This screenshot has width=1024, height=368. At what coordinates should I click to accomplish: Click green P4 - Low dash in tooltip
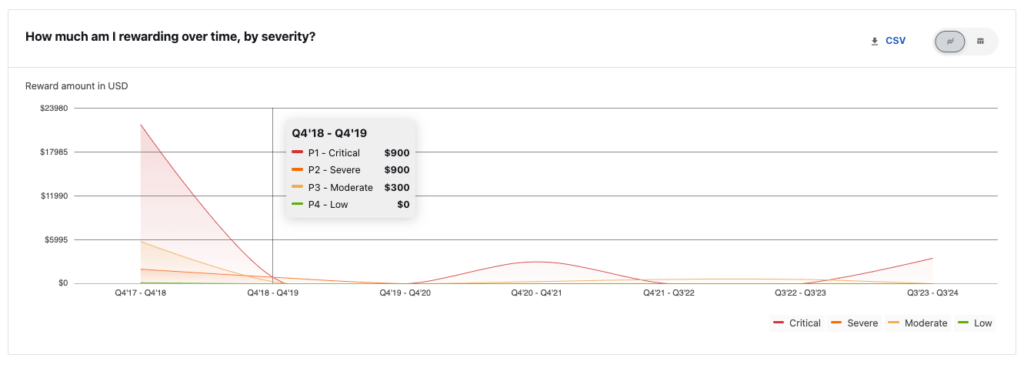tap(297, 204)
